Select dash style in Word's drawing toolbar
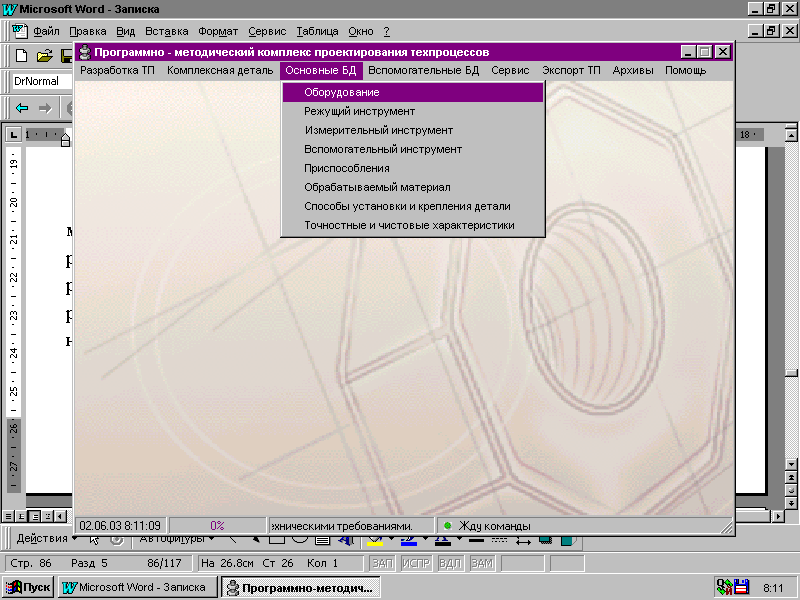Viewport: 800px width, 600px height. [499, 540]
